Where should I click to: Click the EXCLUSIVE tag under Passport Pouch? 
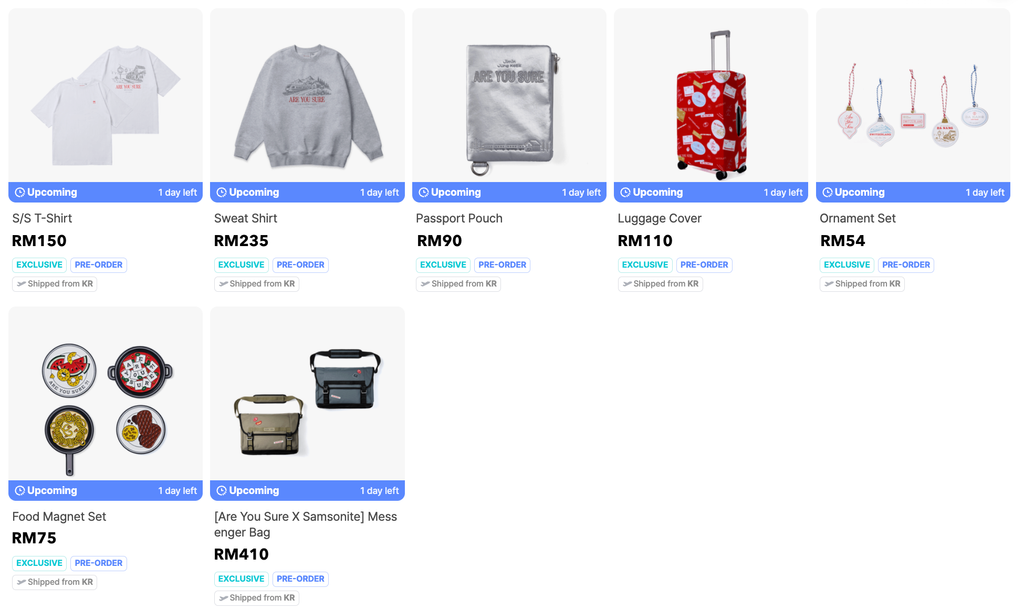443,265
